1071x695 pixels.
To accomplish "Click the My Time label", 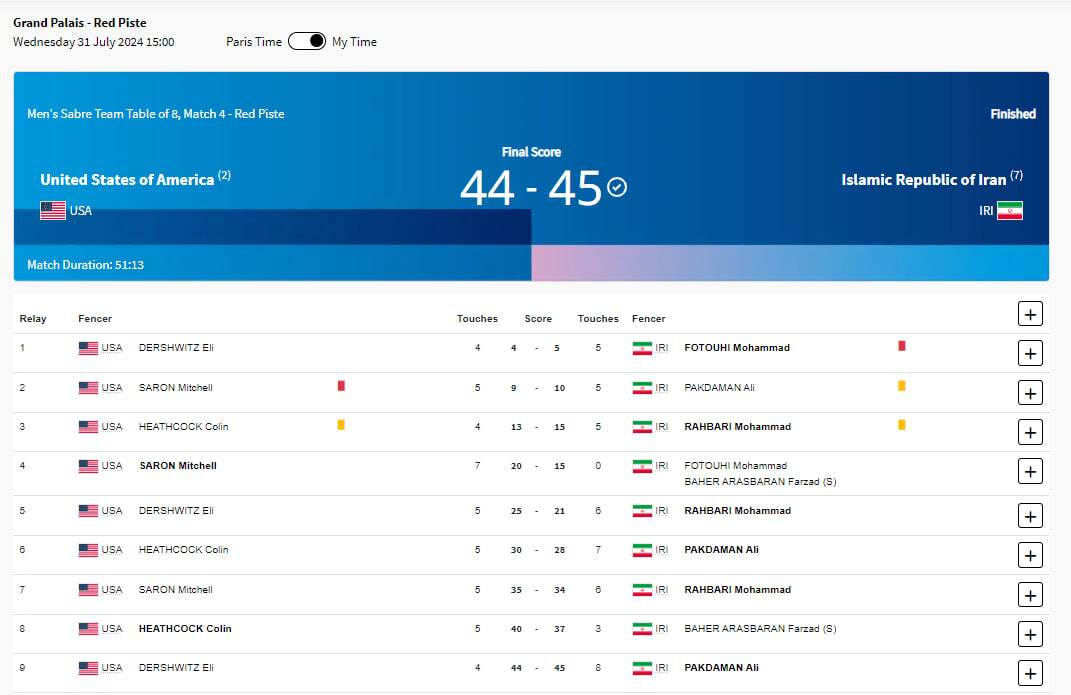I will pyautogui.click(x=354, y=42).
